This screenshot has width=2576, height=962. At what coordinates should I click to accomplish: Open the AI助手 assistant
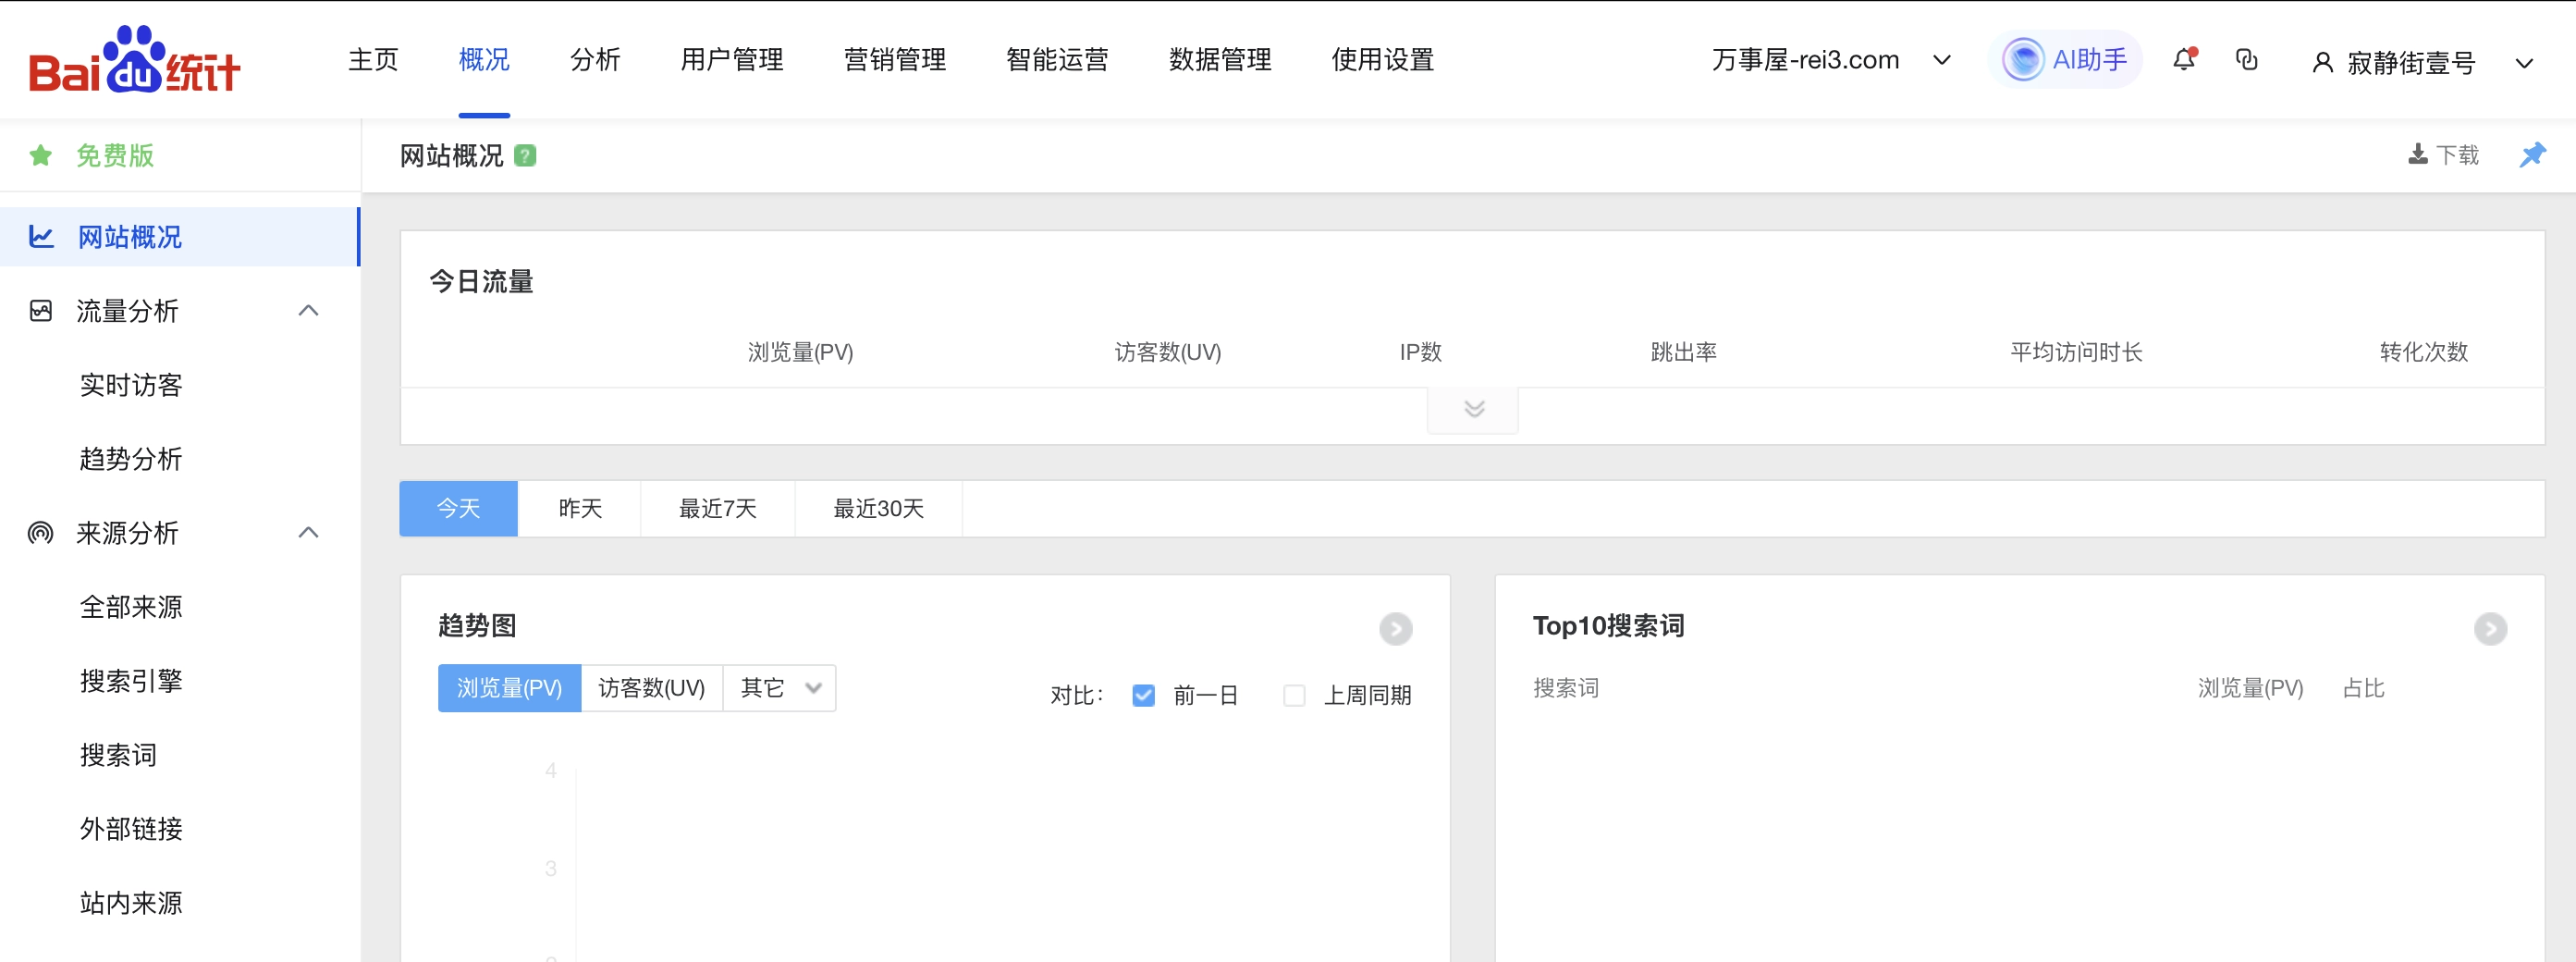point(2066,60)
